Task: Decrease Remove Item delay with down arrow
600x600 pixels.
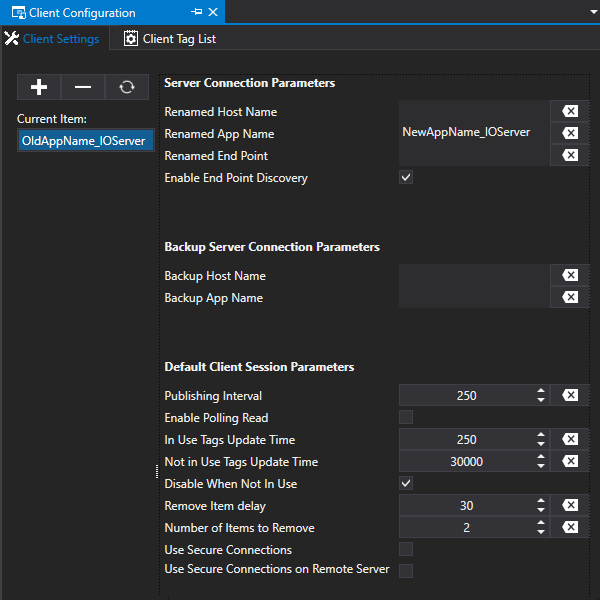Action: point(541,510)
